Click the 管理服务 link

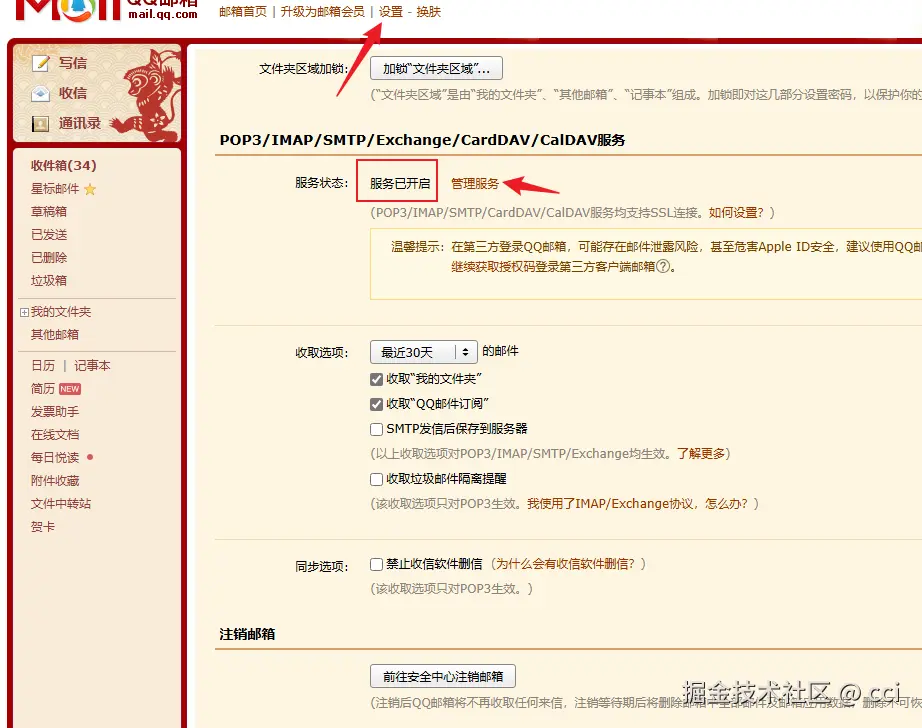click(x=475, y=183)
